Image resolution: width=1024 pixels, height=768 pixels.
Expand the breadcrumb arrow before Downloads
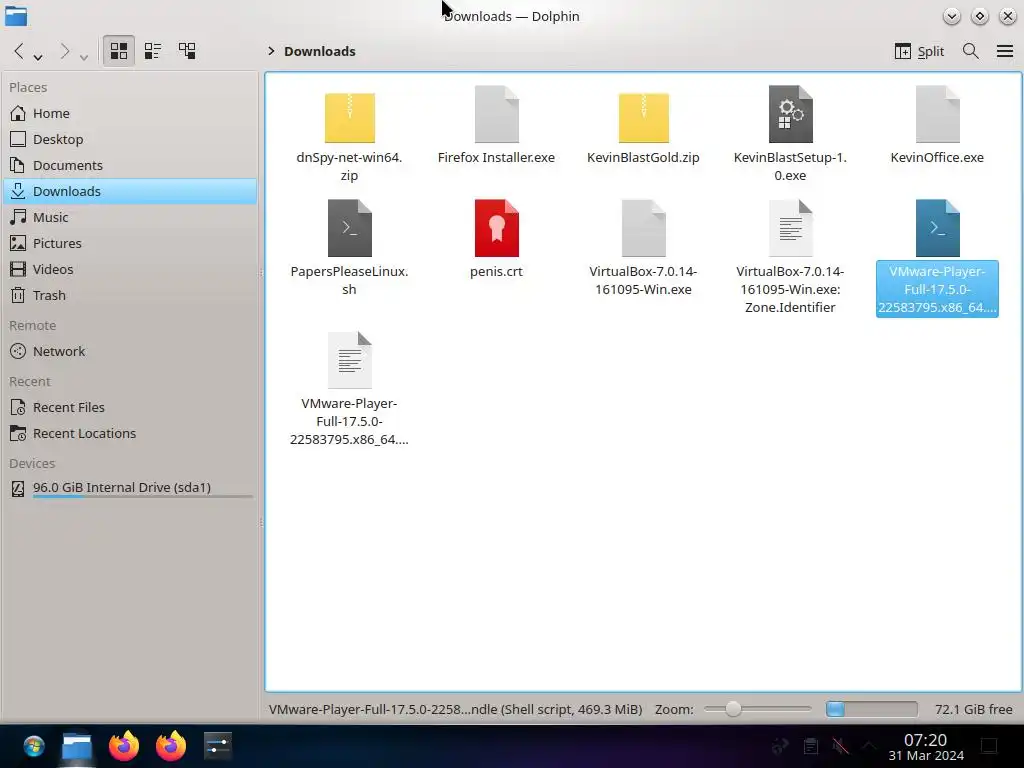point(271,51)
